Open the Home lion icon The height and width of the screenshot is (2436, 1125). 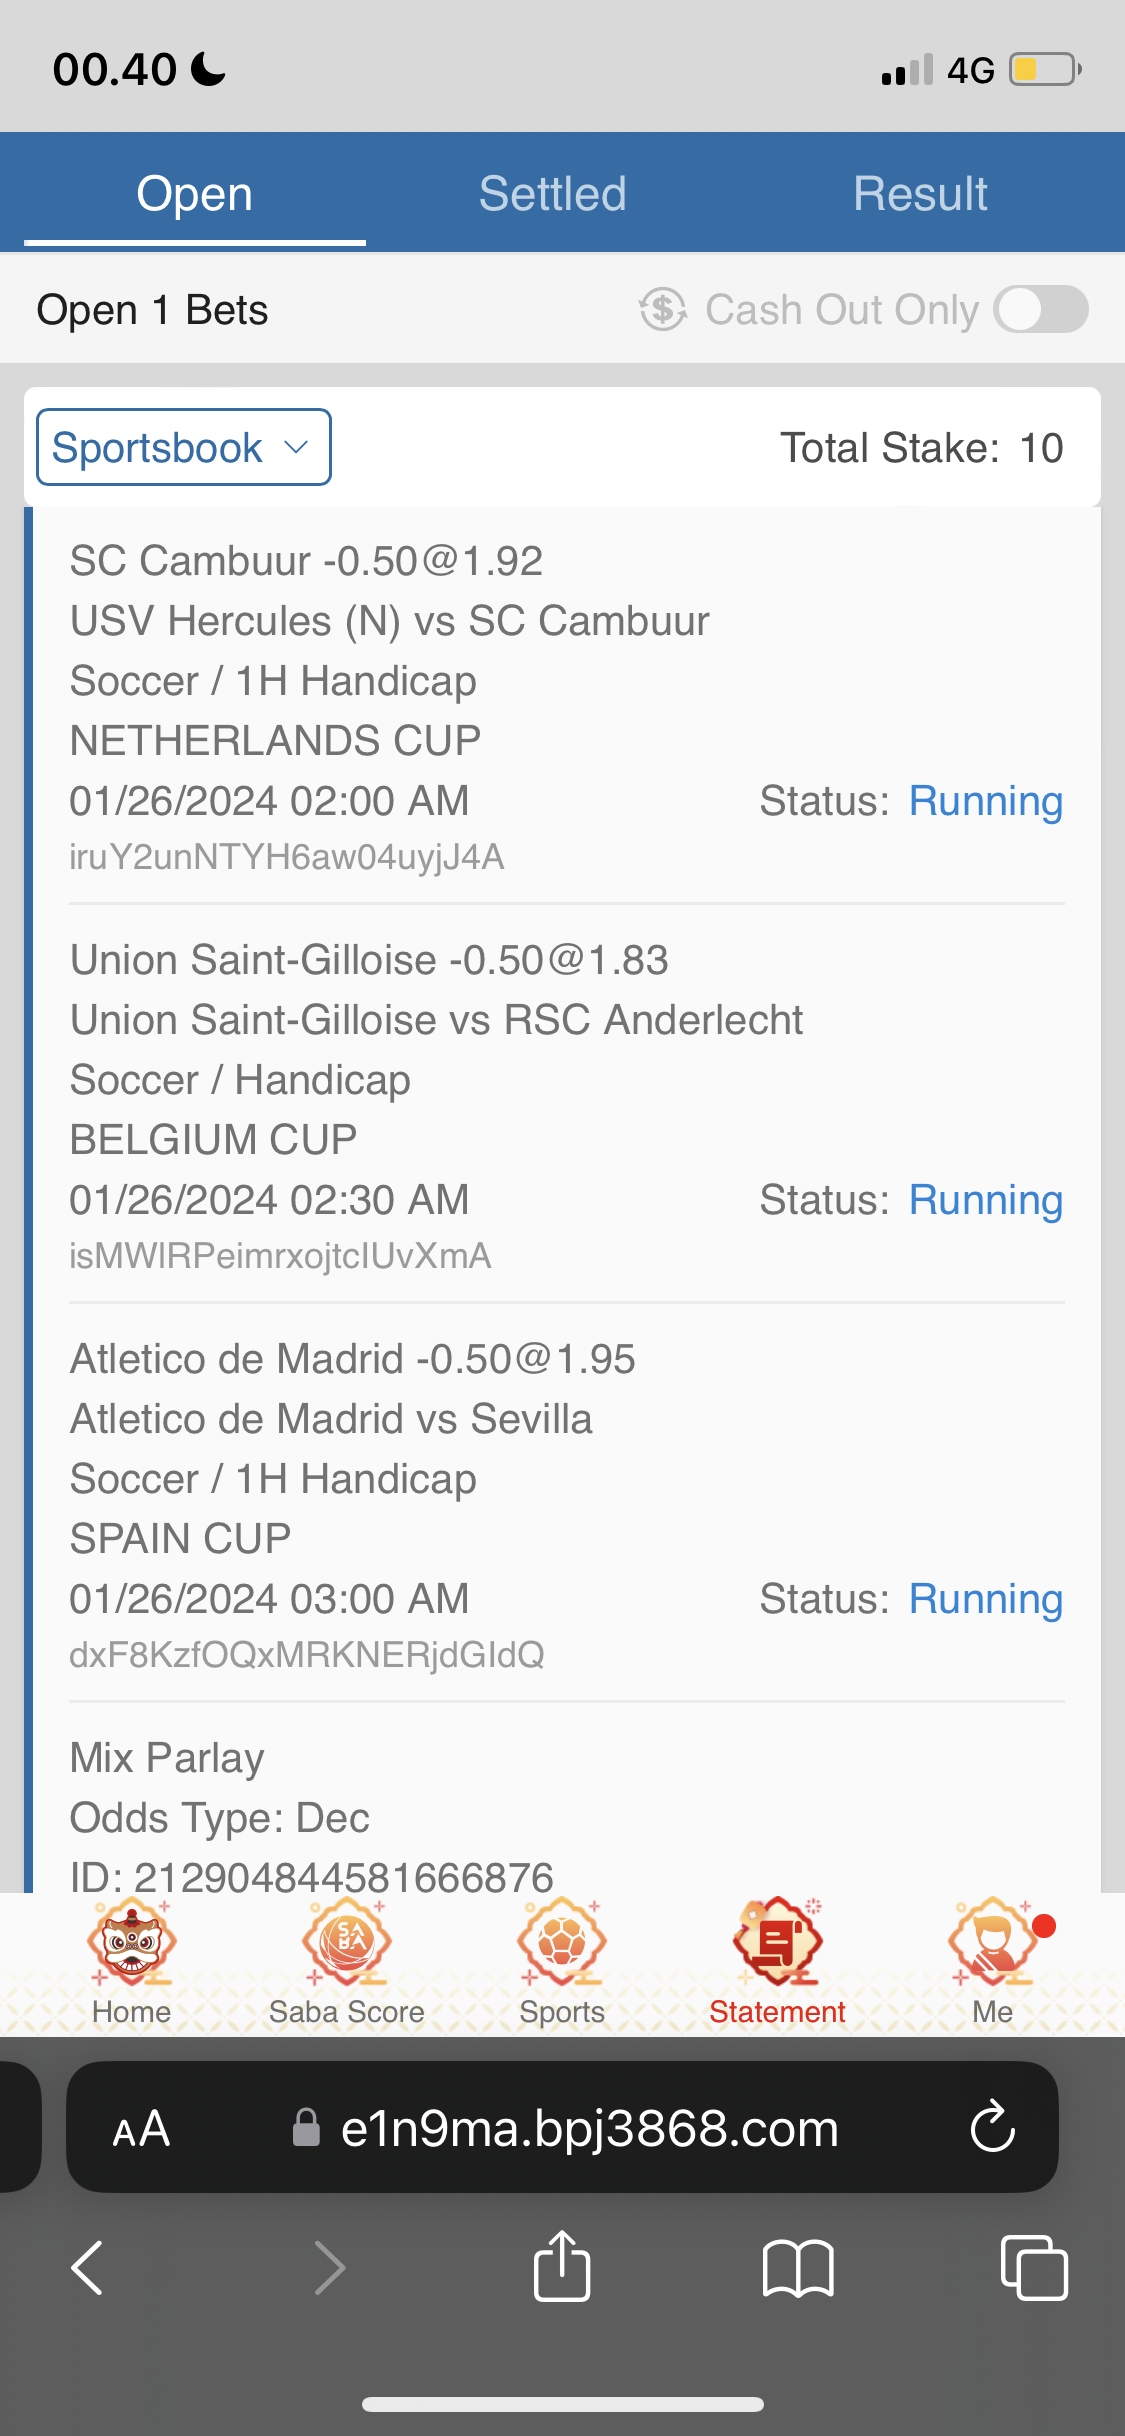pyautogui.click(x=131, y=1945)
